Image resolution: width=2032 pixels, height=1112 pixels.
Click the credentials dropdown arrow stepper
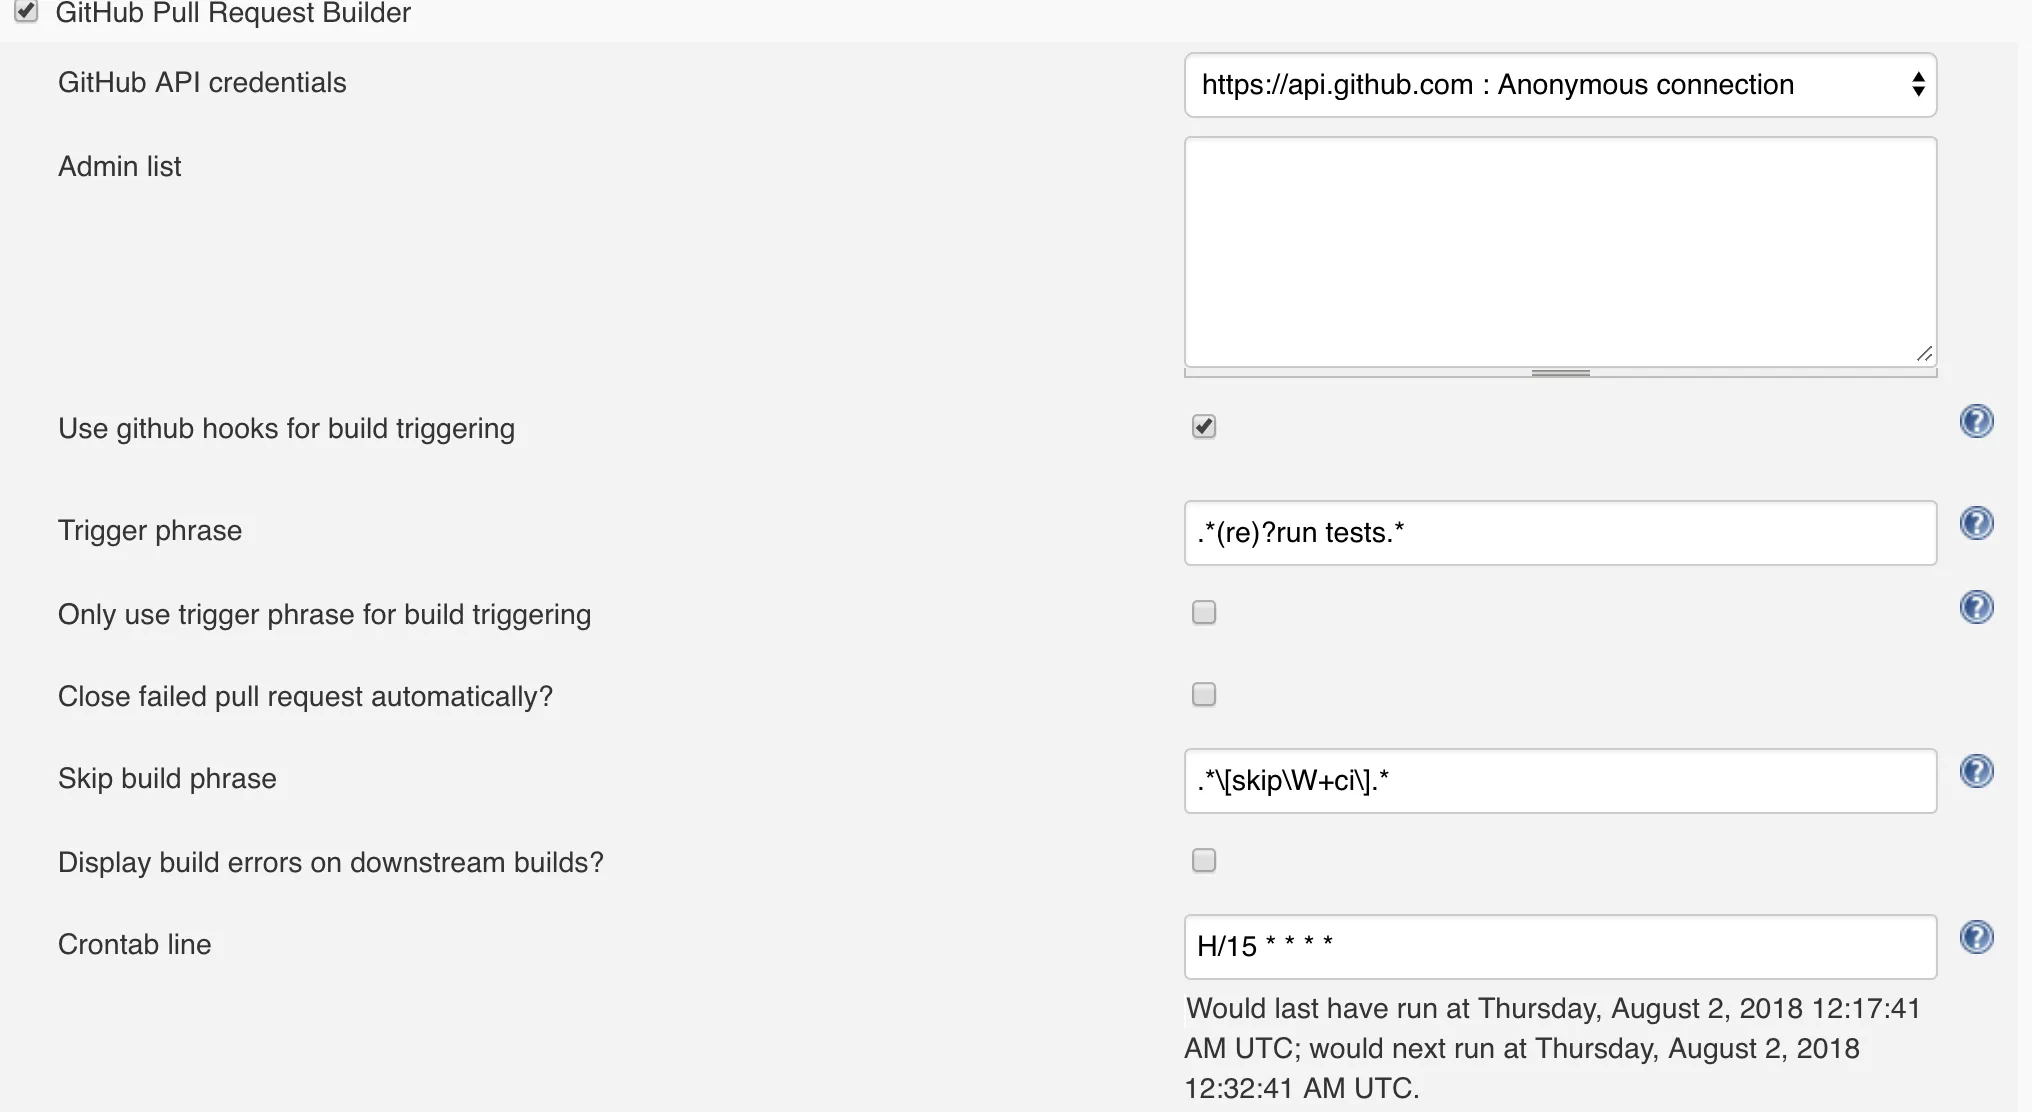(x=1917, y=85)
